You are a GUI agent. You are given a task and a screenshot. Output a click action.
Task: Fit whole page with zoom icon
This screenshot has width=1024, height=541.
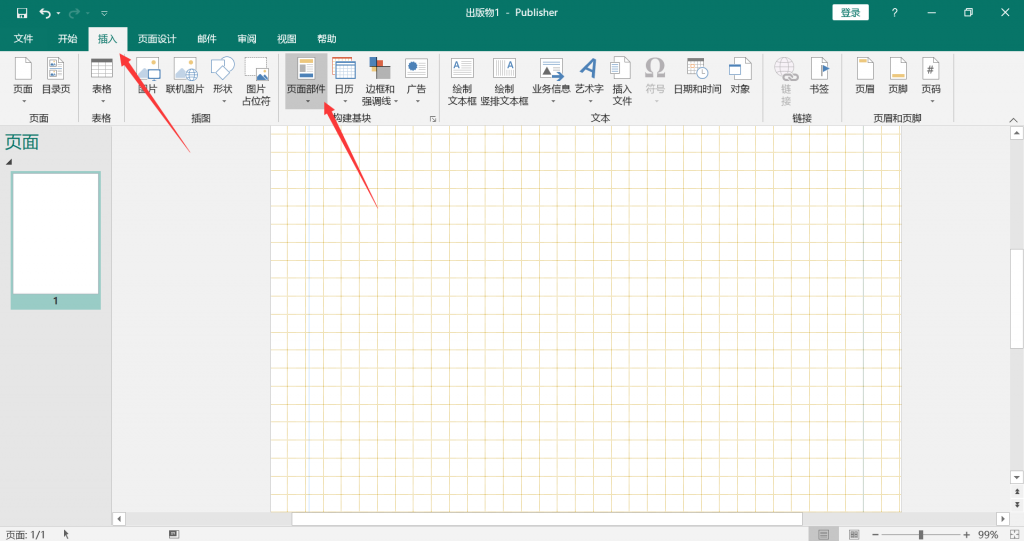coord(1014,534)
